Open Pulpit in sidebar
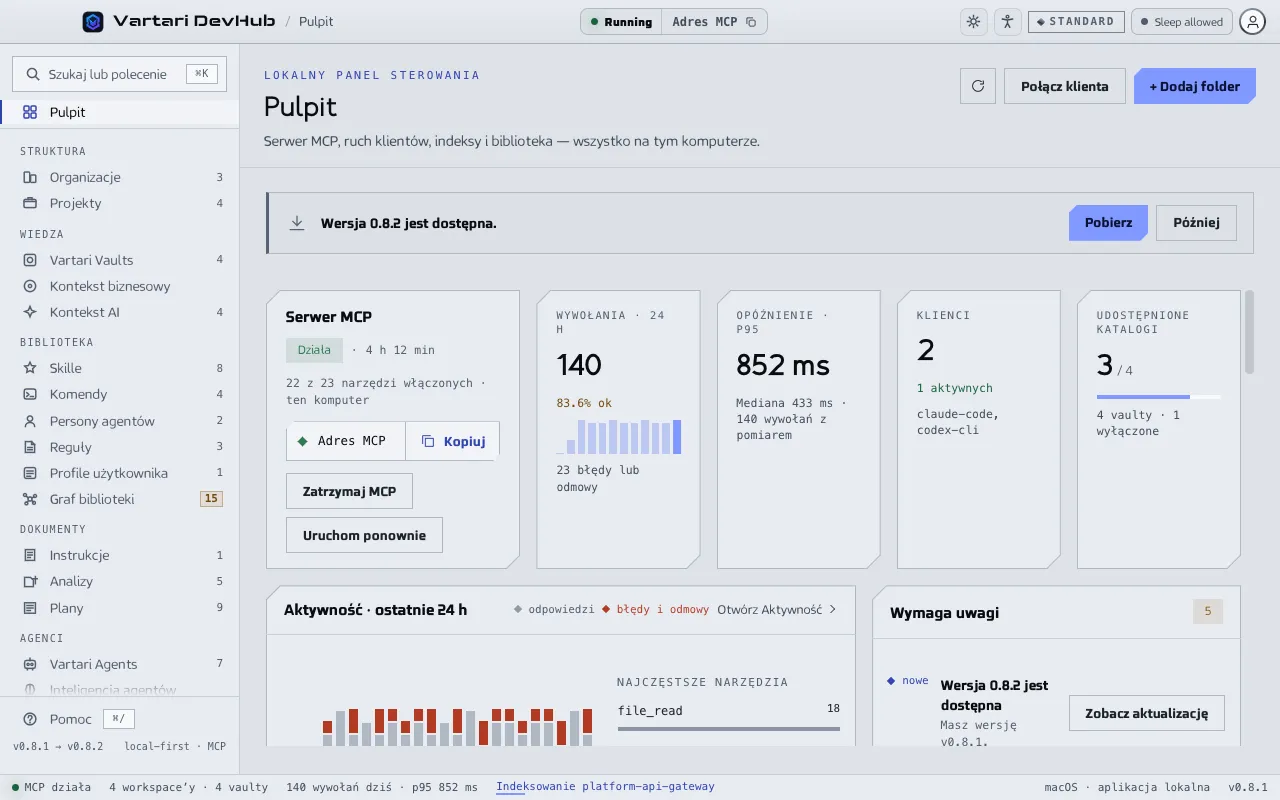 [x=120, y=112]
